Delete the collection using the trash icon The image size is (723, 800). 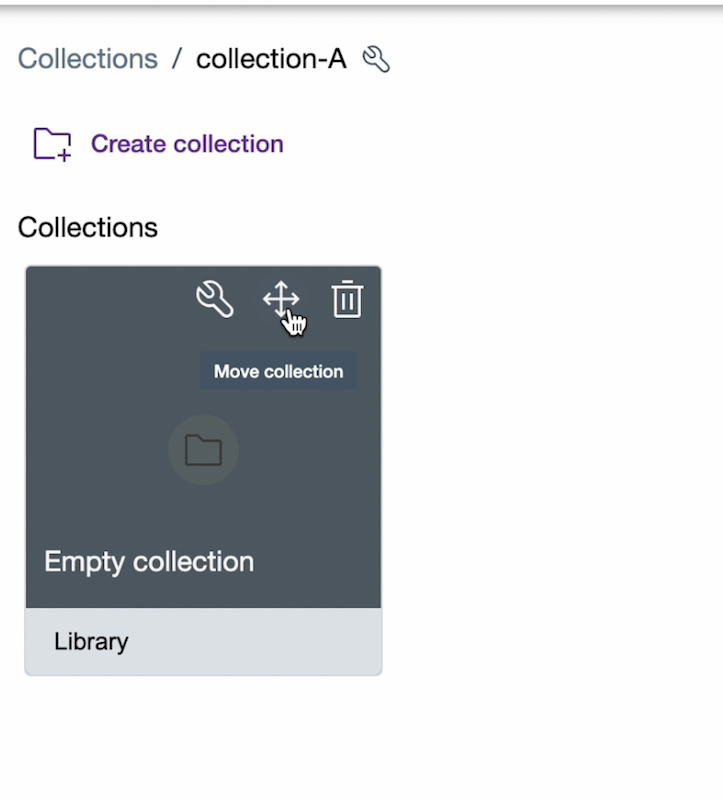[x=347, y=299]
